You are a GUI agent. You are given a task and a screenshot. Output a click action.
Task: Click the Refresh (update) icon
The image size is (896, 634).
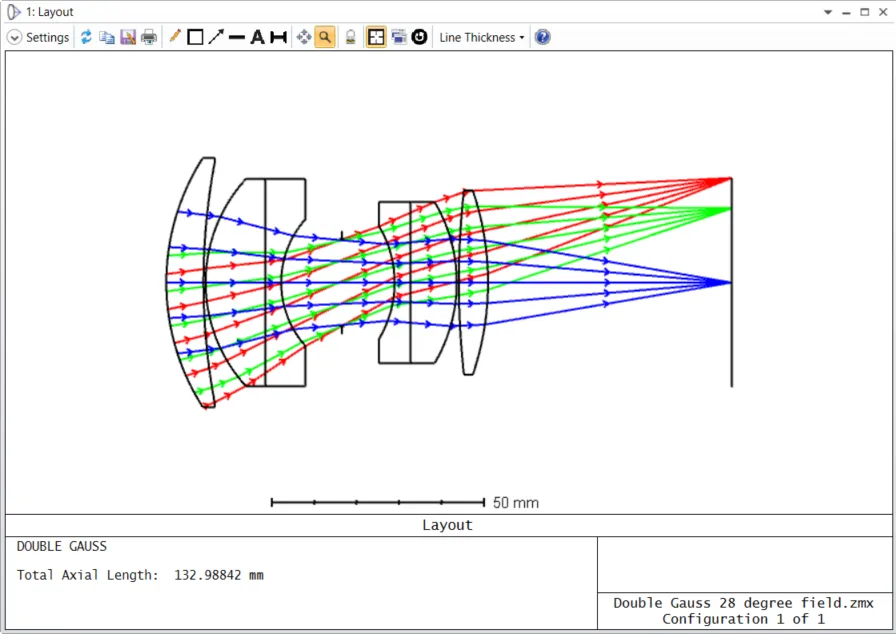point(86,37)
